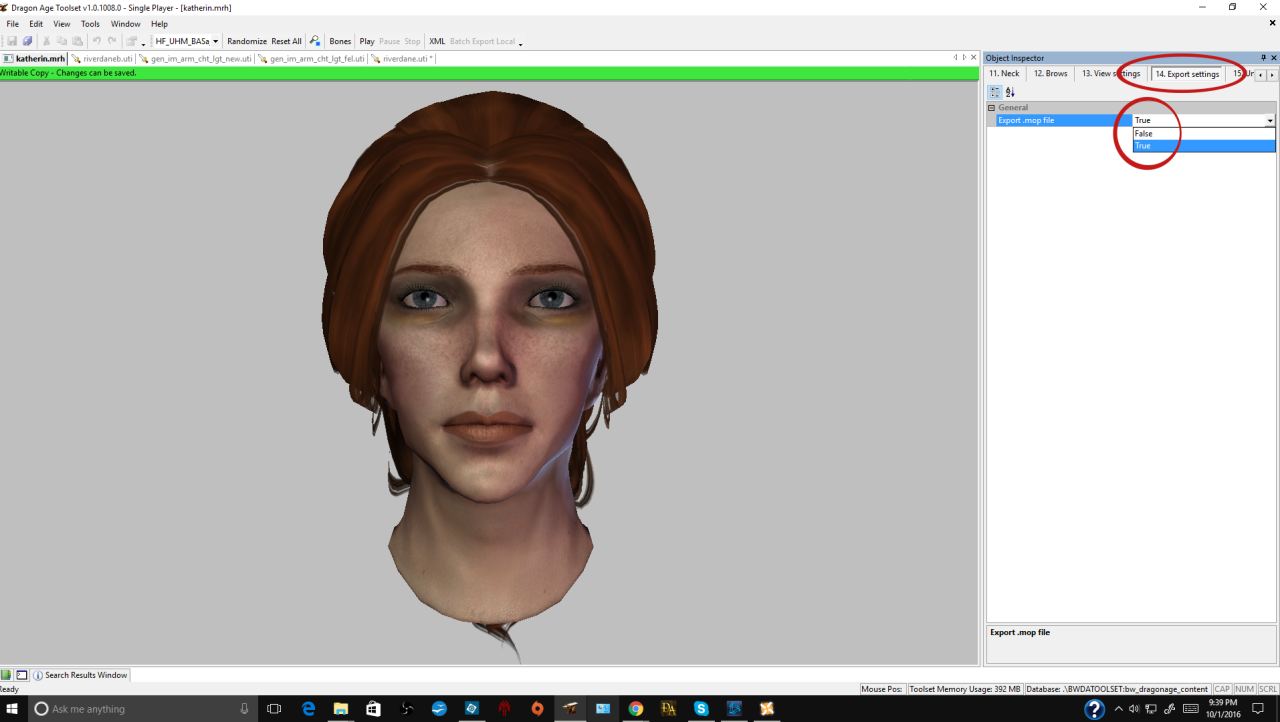Click the Undo icon in the toolbar

point(96,41)
